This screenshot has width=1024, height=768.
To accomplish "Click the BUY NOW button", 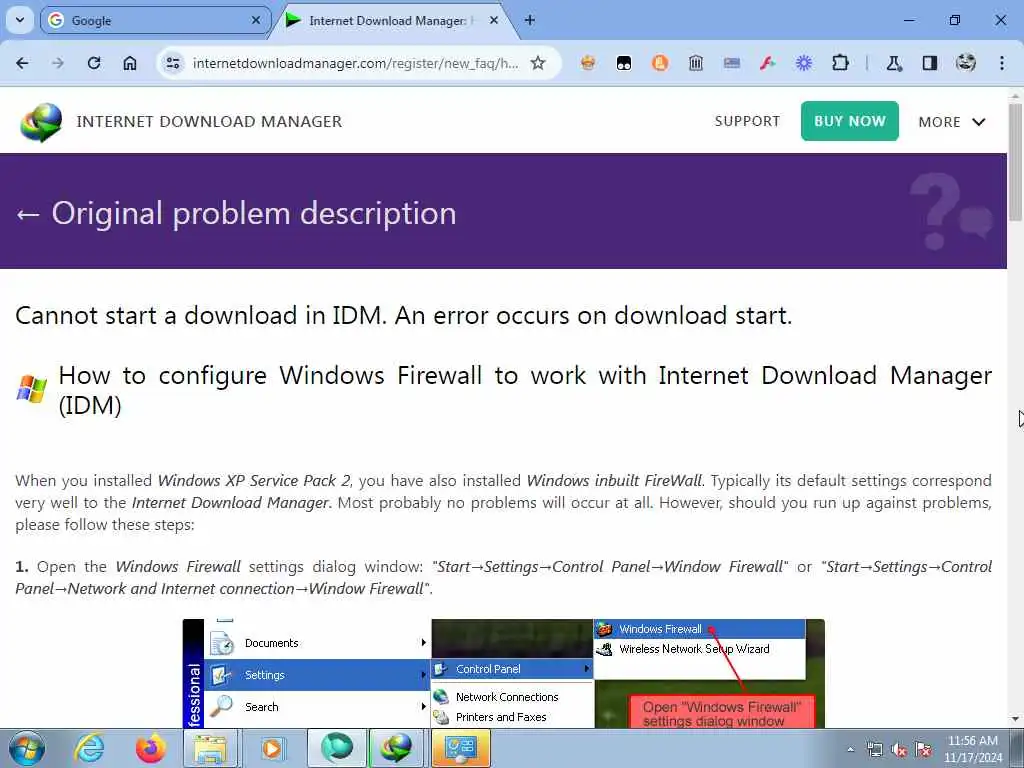I will coord(850,121).
